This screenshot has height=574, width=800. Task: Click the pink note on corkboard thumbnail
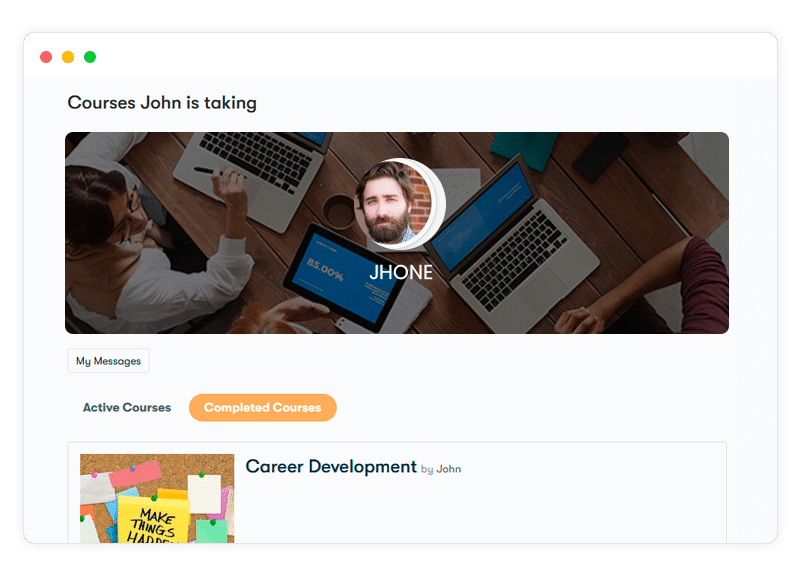tap(136, 473)
